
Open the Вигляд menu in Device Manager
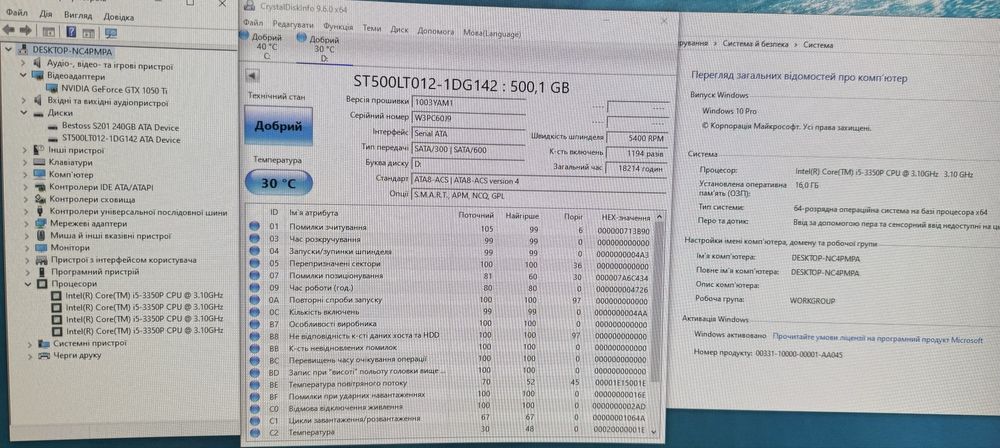[x=78, y=15]
